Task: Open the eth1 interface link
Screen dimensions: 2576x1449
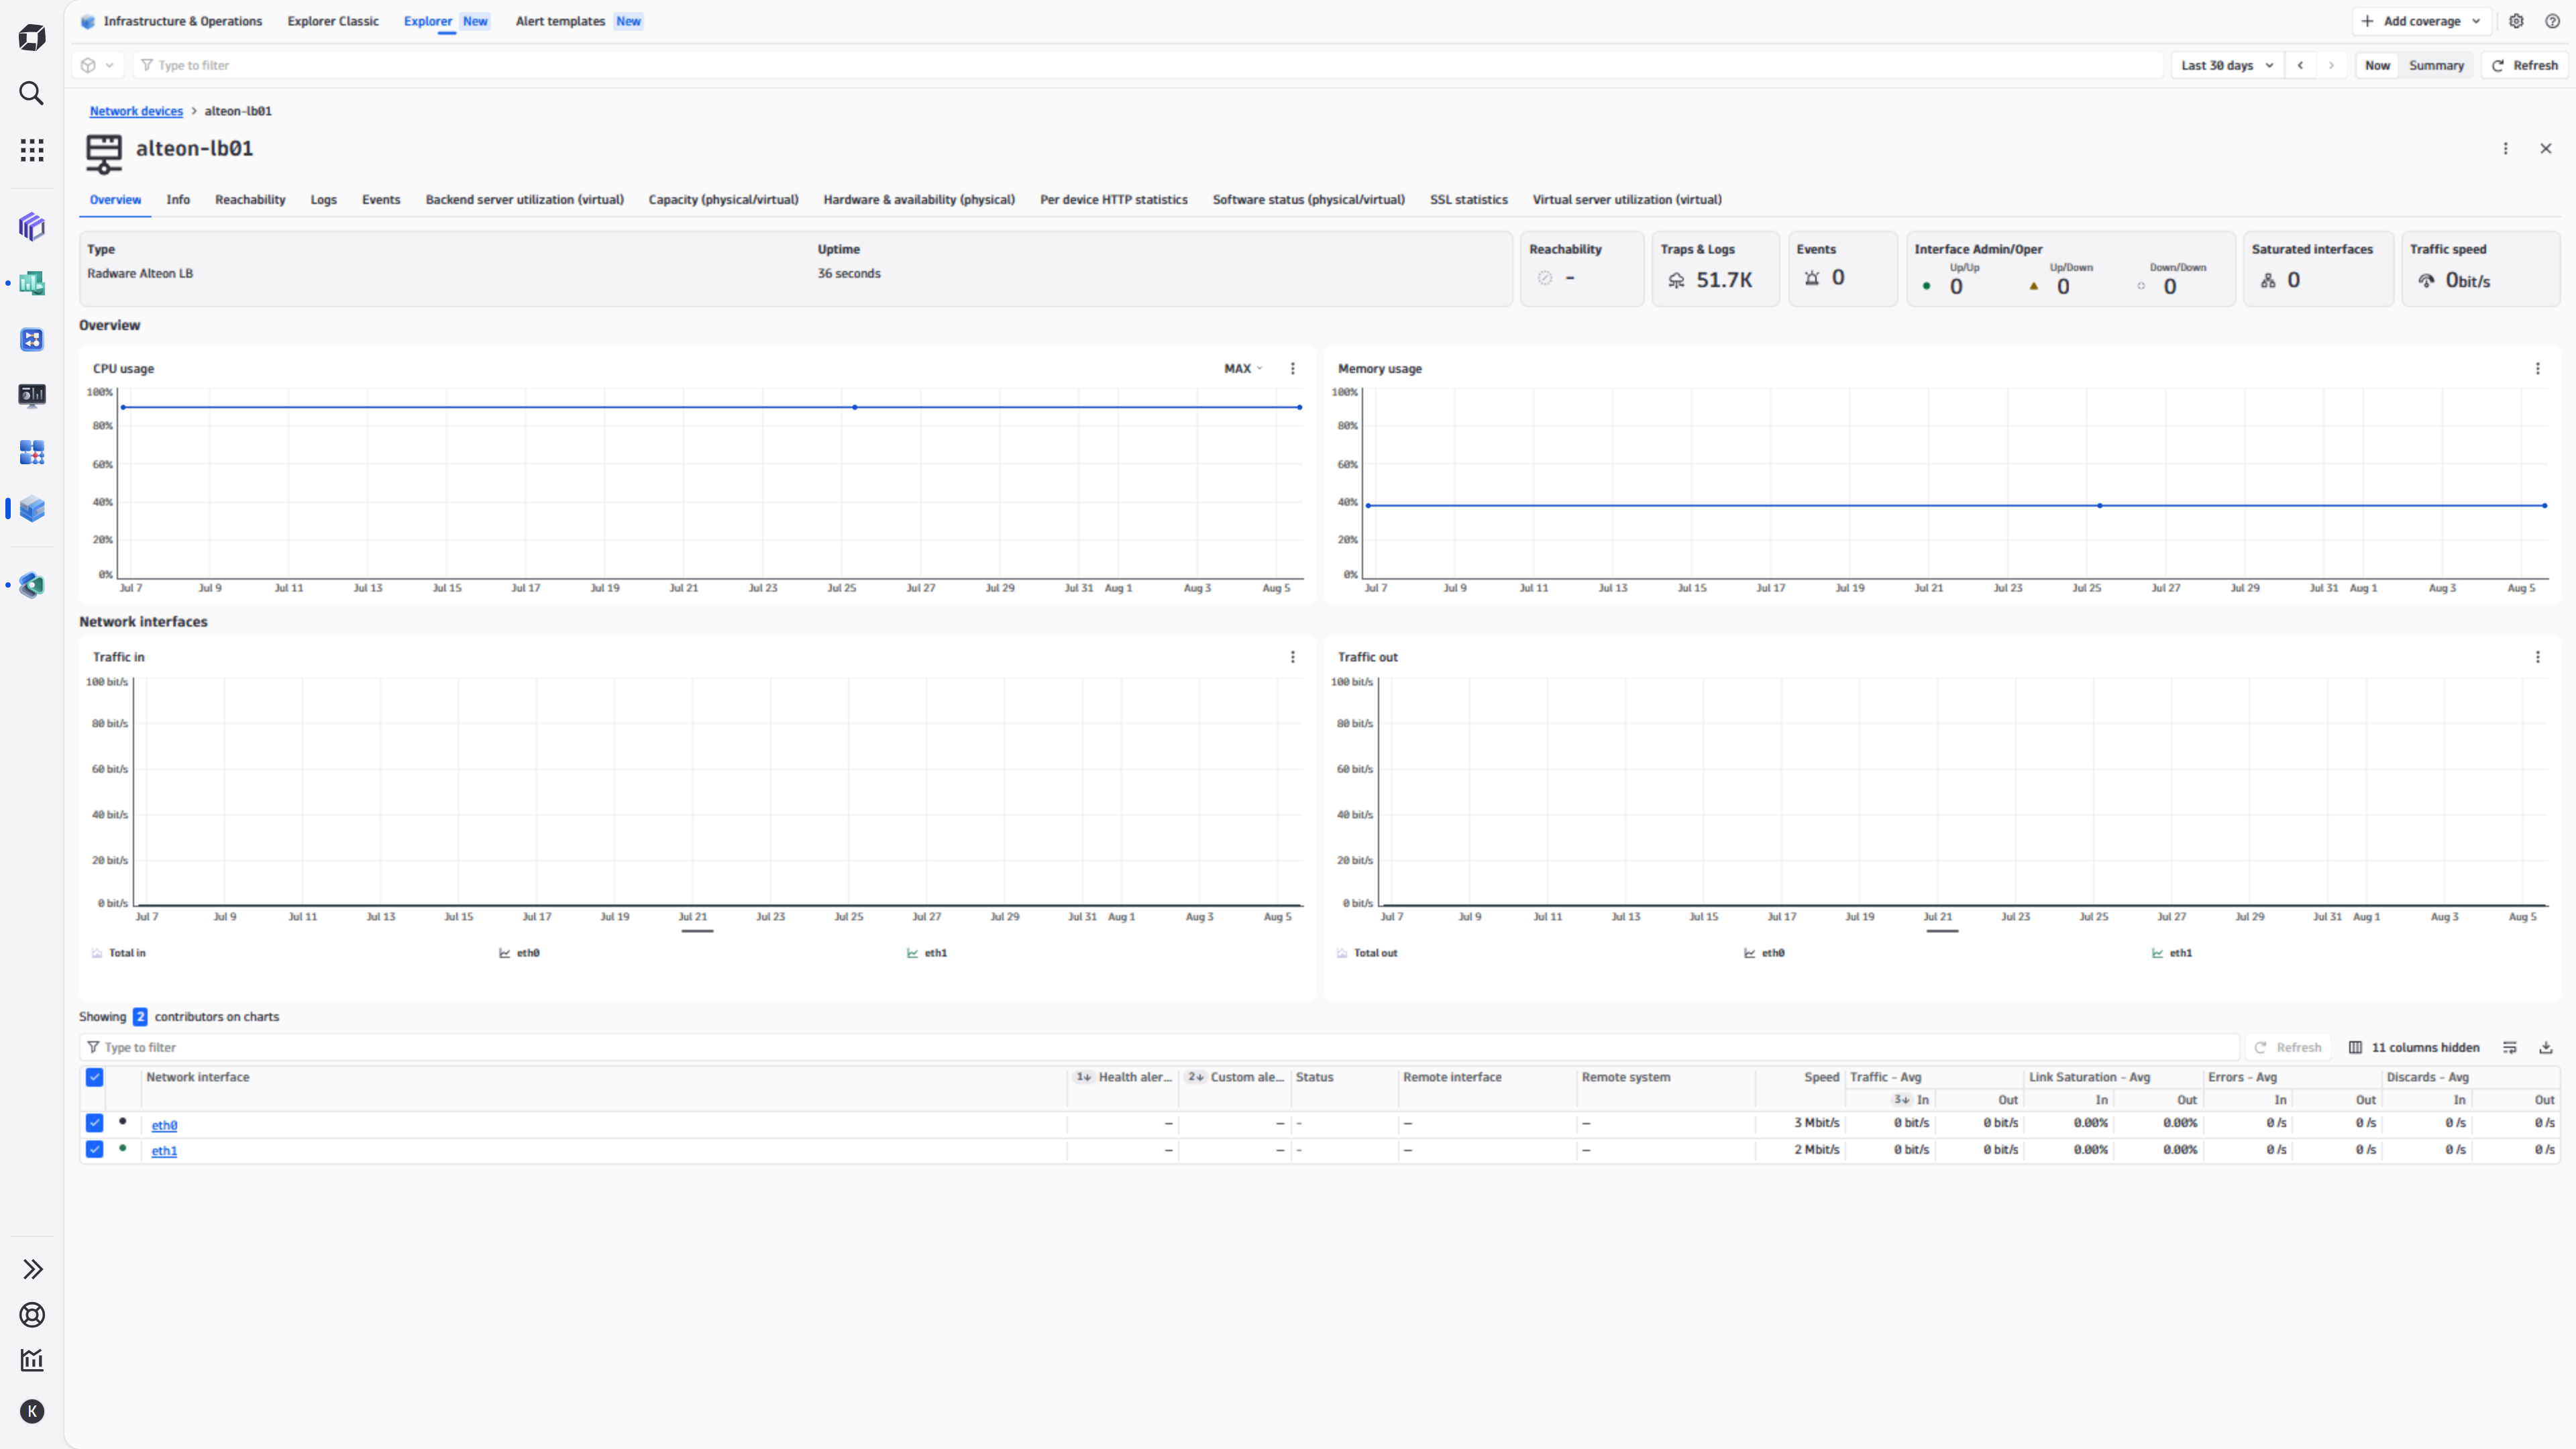Action: point(164,1151)
